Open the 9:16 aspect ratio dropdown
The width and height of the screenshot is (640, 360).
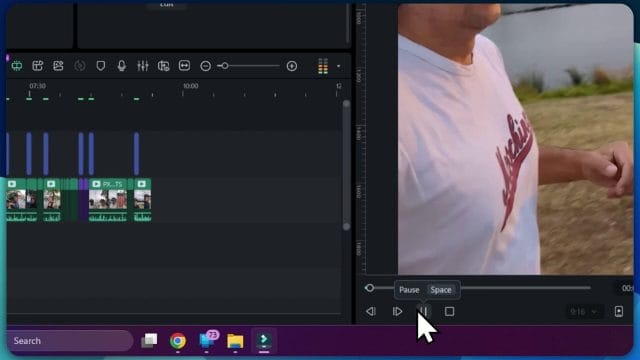(584, 312)
